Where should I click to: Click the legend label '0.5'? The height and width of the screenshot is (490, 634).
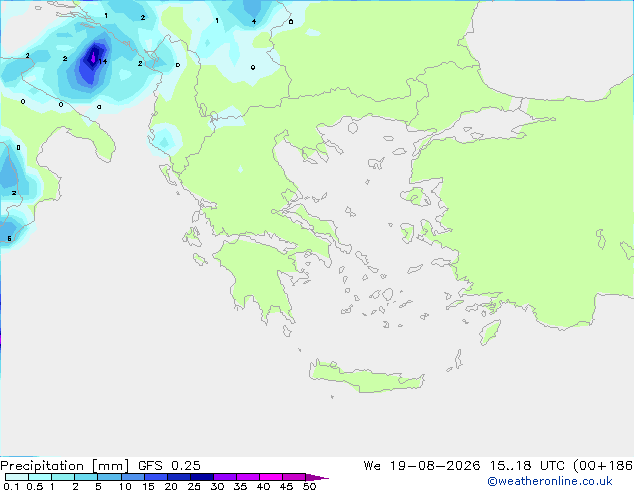coord(35,486)
